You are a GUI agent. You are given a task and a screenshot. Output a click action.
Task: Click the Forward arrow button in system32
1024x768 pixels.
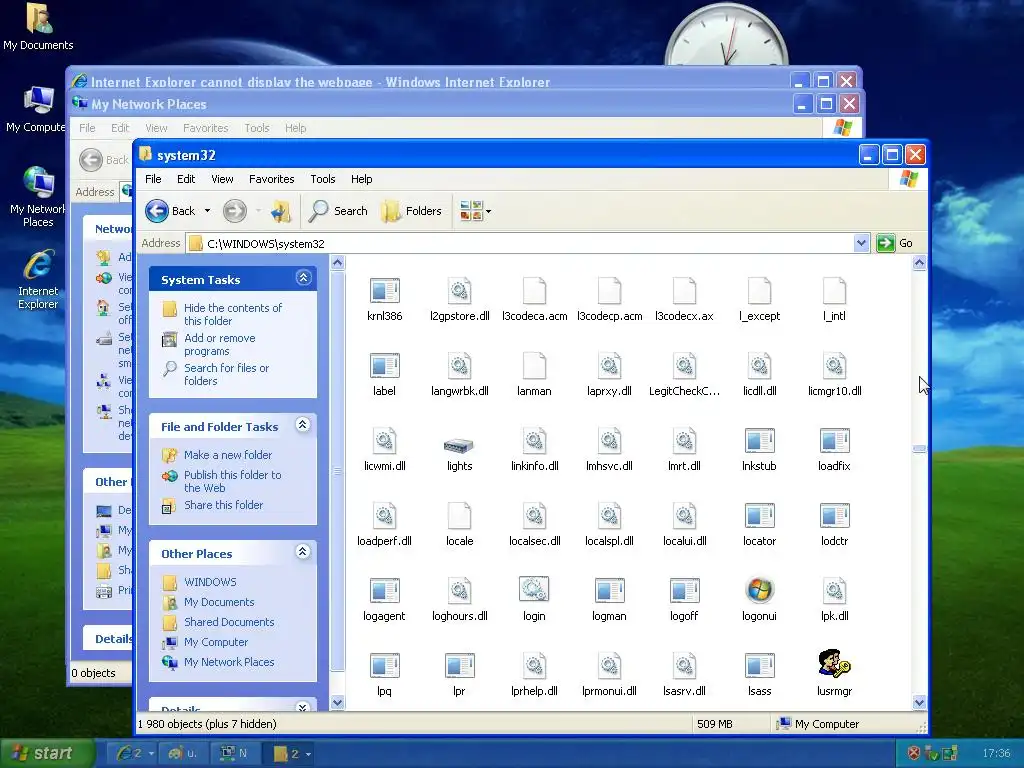(x=234, y=211)
